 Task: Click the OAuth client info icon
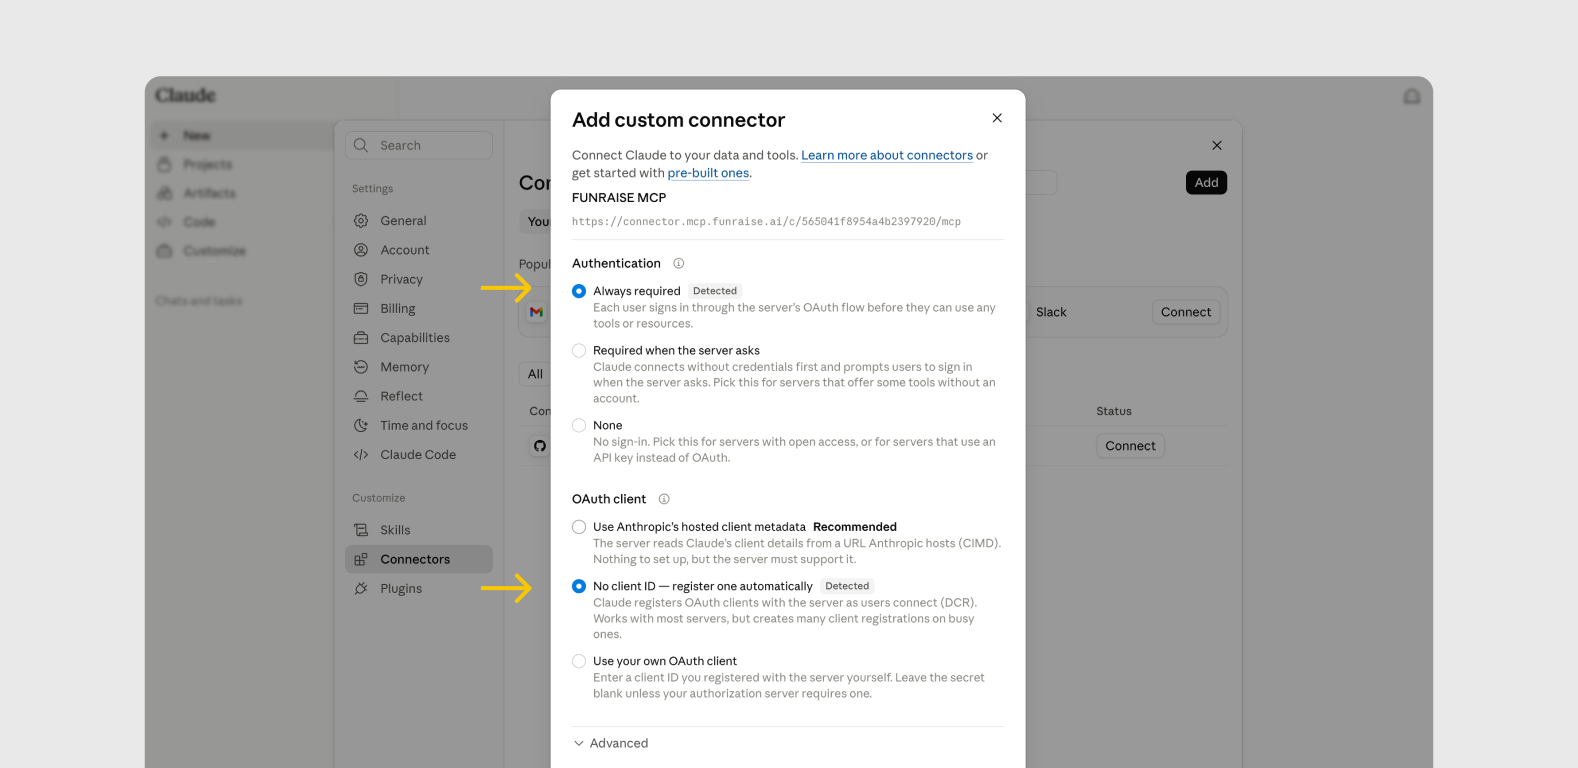664,499
